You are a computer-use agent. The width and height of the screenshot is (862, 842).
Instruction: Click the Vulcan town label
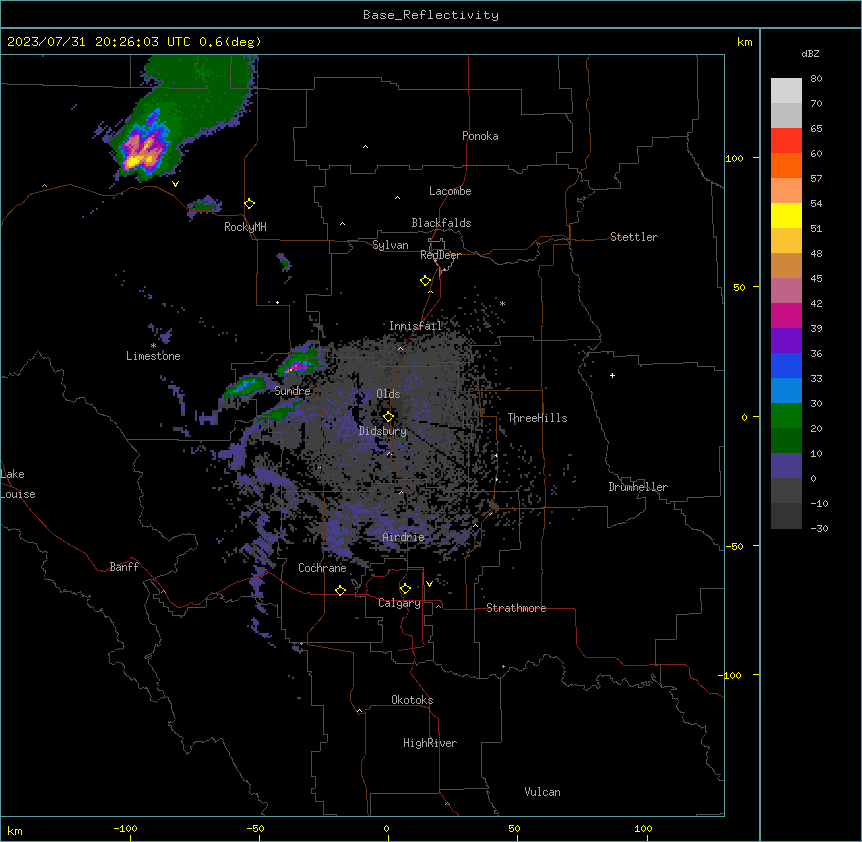coord(542,792)
